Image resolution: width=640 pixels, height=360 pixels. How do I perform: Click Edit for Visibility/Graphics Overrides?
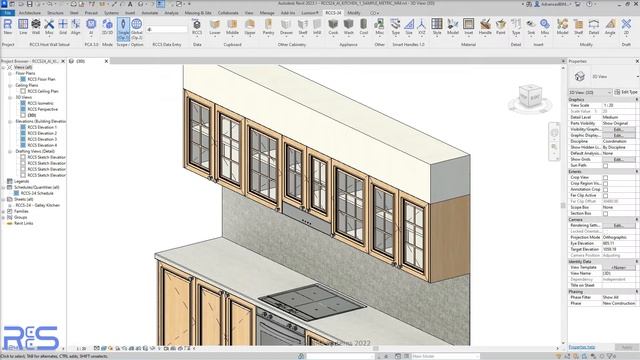click(618, 129)
